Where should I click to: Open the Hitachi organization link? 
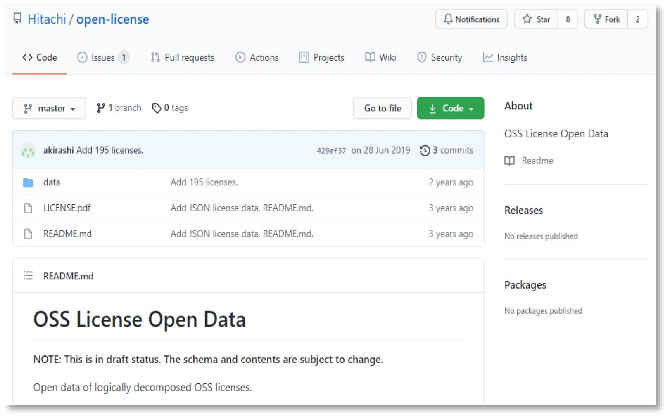(49, 20)
